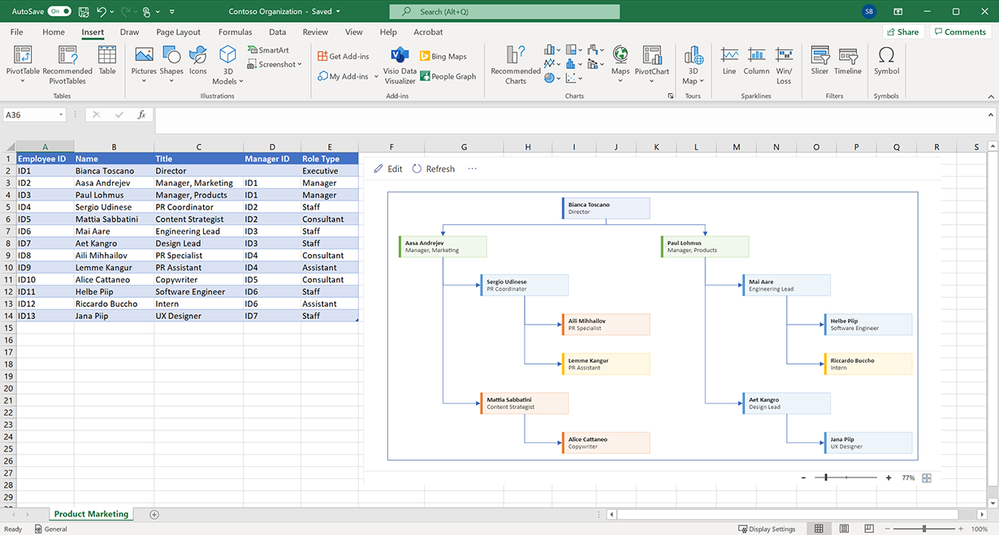Launch Visio Data Visualizer add-in
999x535 pixels.
click(399, 65)
